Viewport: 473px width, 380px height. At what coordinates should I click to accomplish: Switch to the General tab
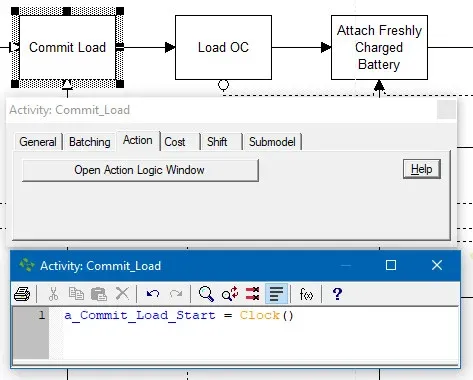[38, 142]
